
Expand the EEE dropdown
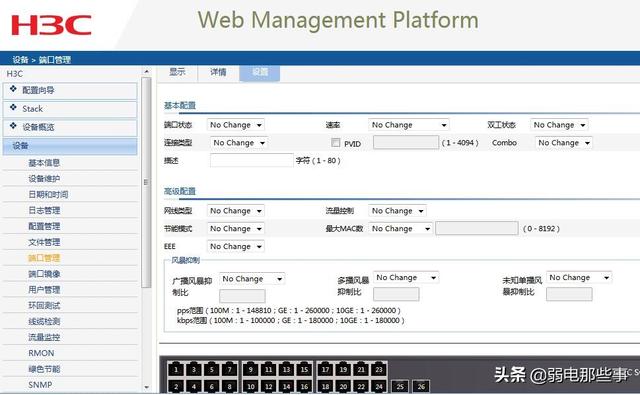pos(236,246)
